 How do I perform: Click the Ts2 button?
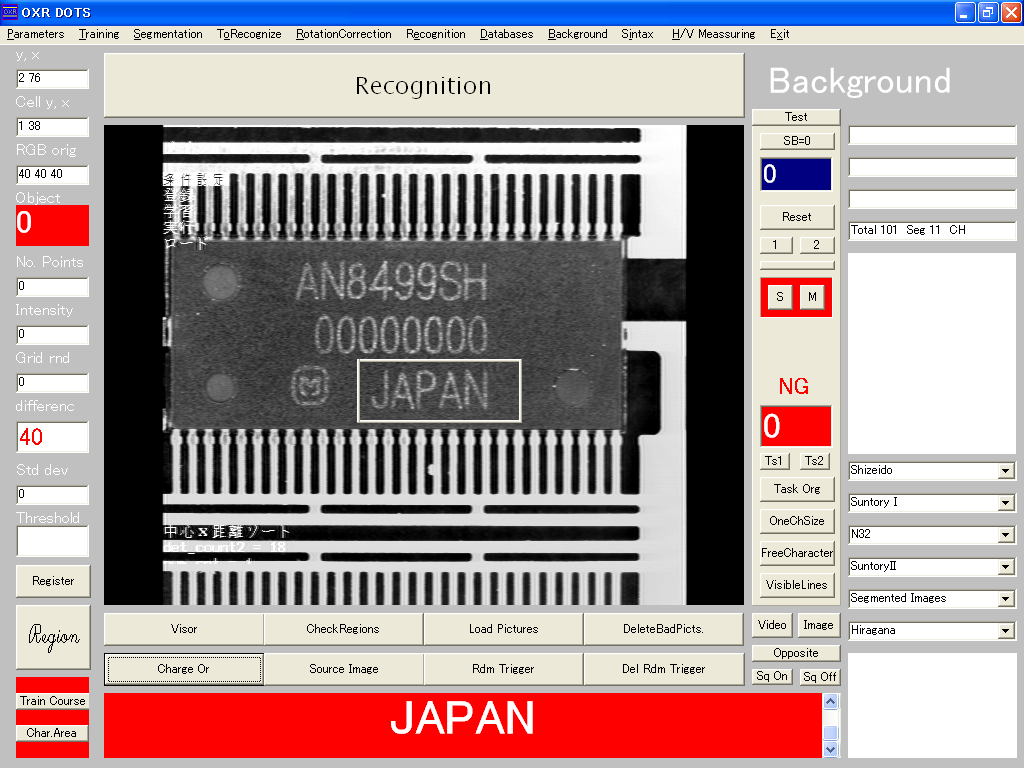tap(814, 461)
